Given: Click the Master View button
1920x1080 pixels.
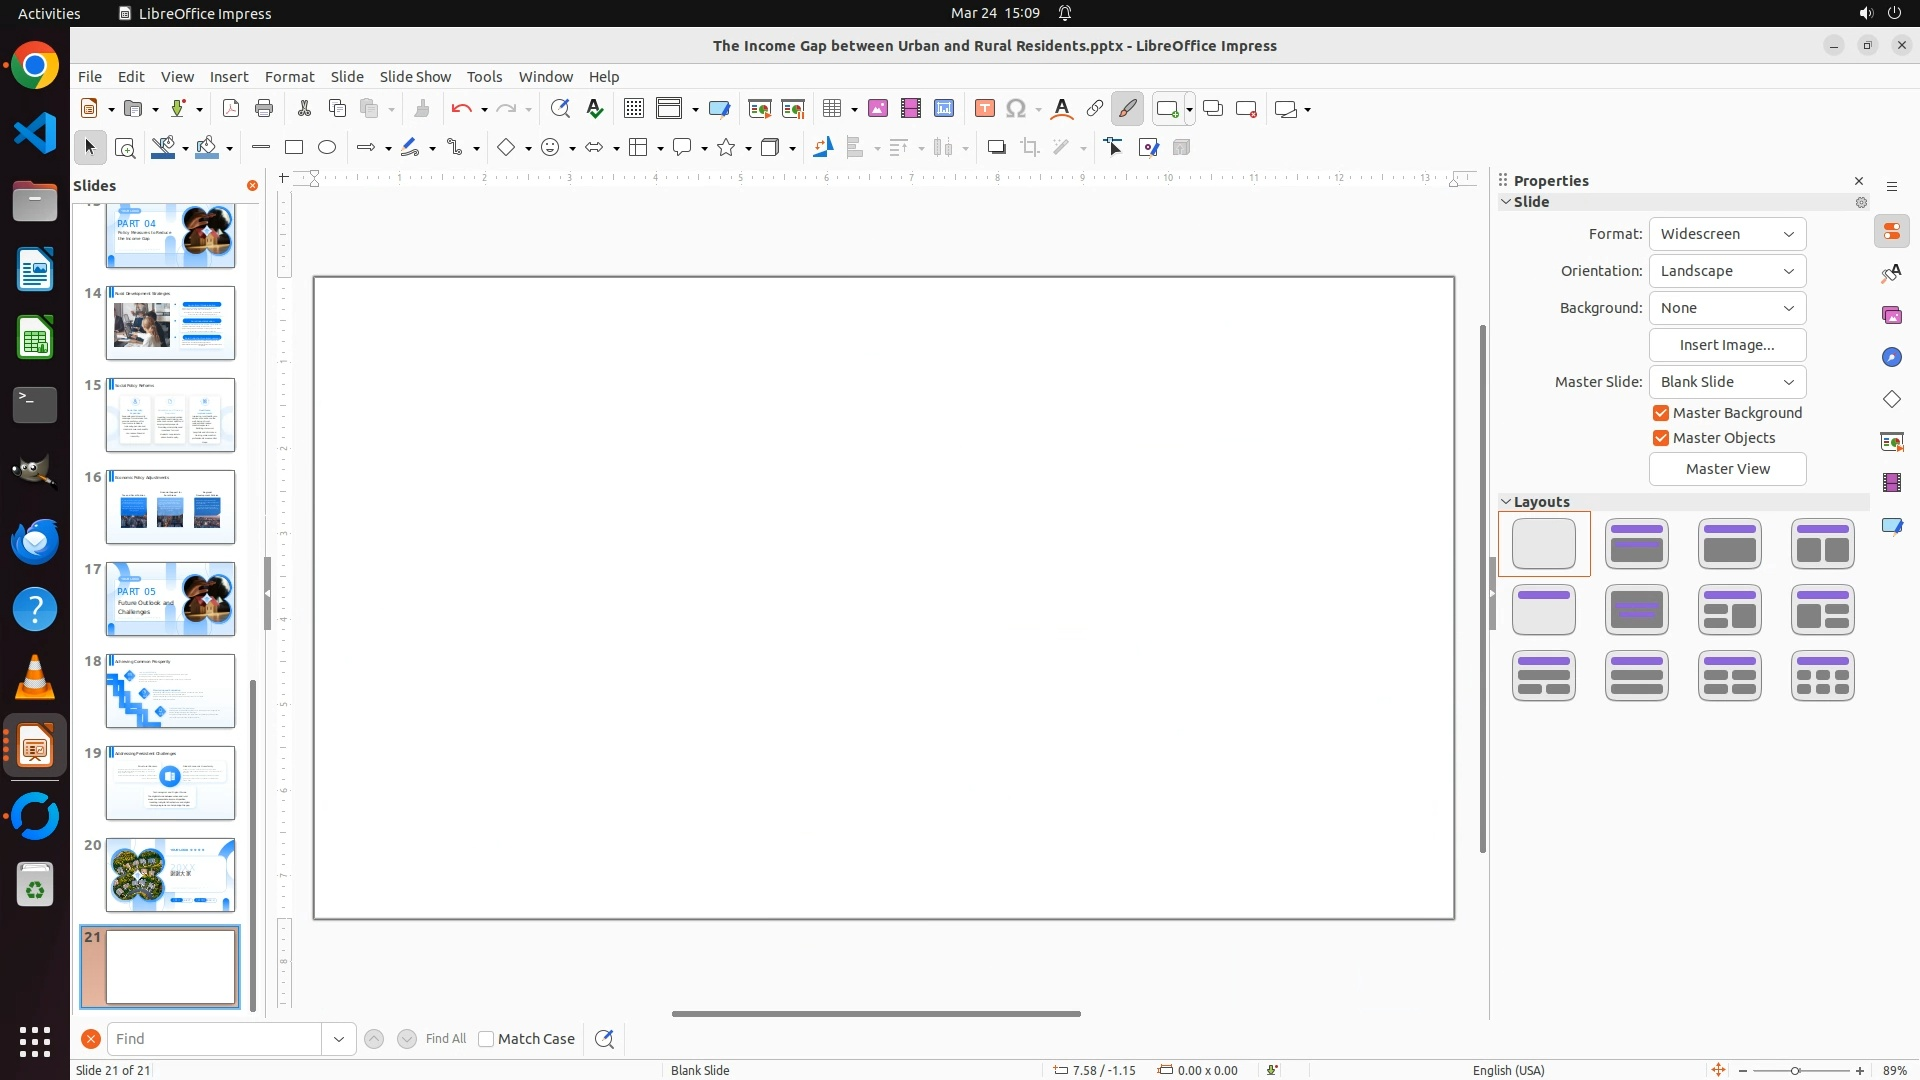Looking at the screenshot, I should (x=1727, y=469).
